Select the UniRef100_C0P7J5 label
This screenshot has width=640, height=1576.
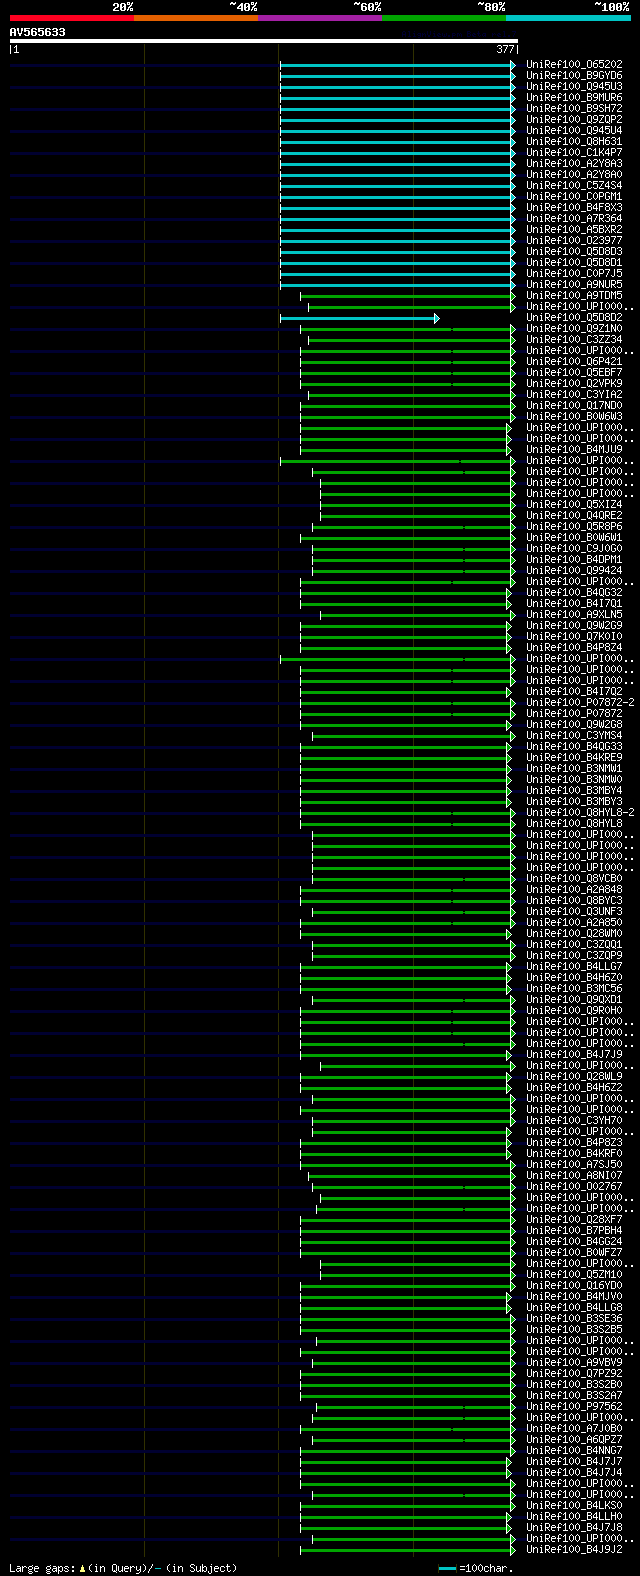click(574, 274)
